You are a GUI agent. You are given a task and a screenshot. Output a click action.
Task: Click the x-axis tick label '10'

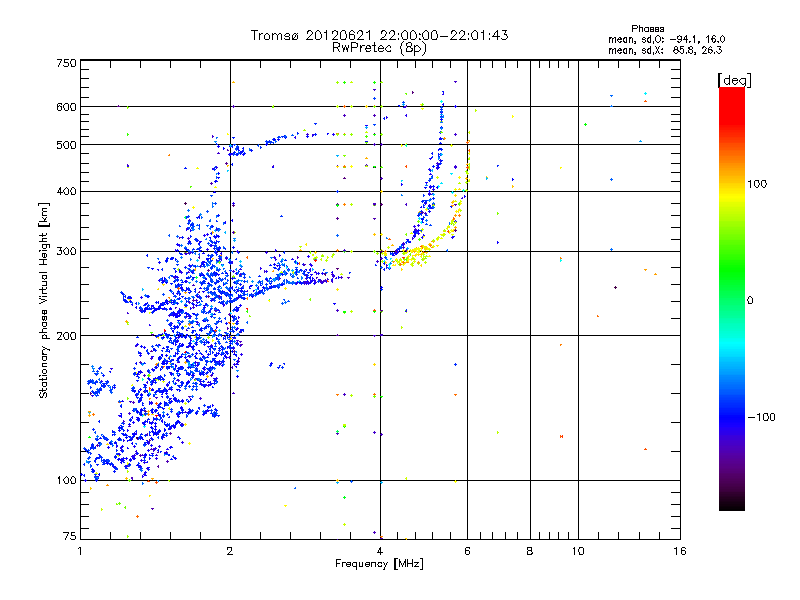pos(578,551)
